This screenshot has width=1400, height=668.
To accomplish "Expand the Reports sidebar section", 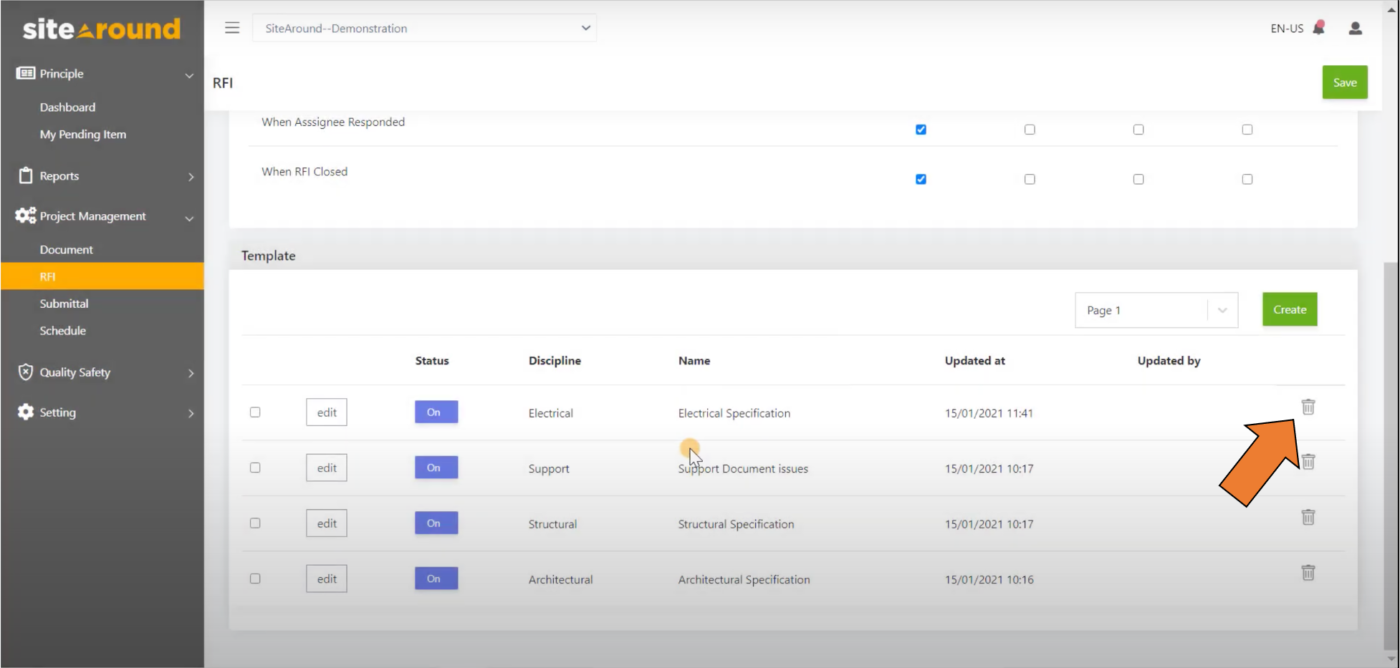I will 190,175.
